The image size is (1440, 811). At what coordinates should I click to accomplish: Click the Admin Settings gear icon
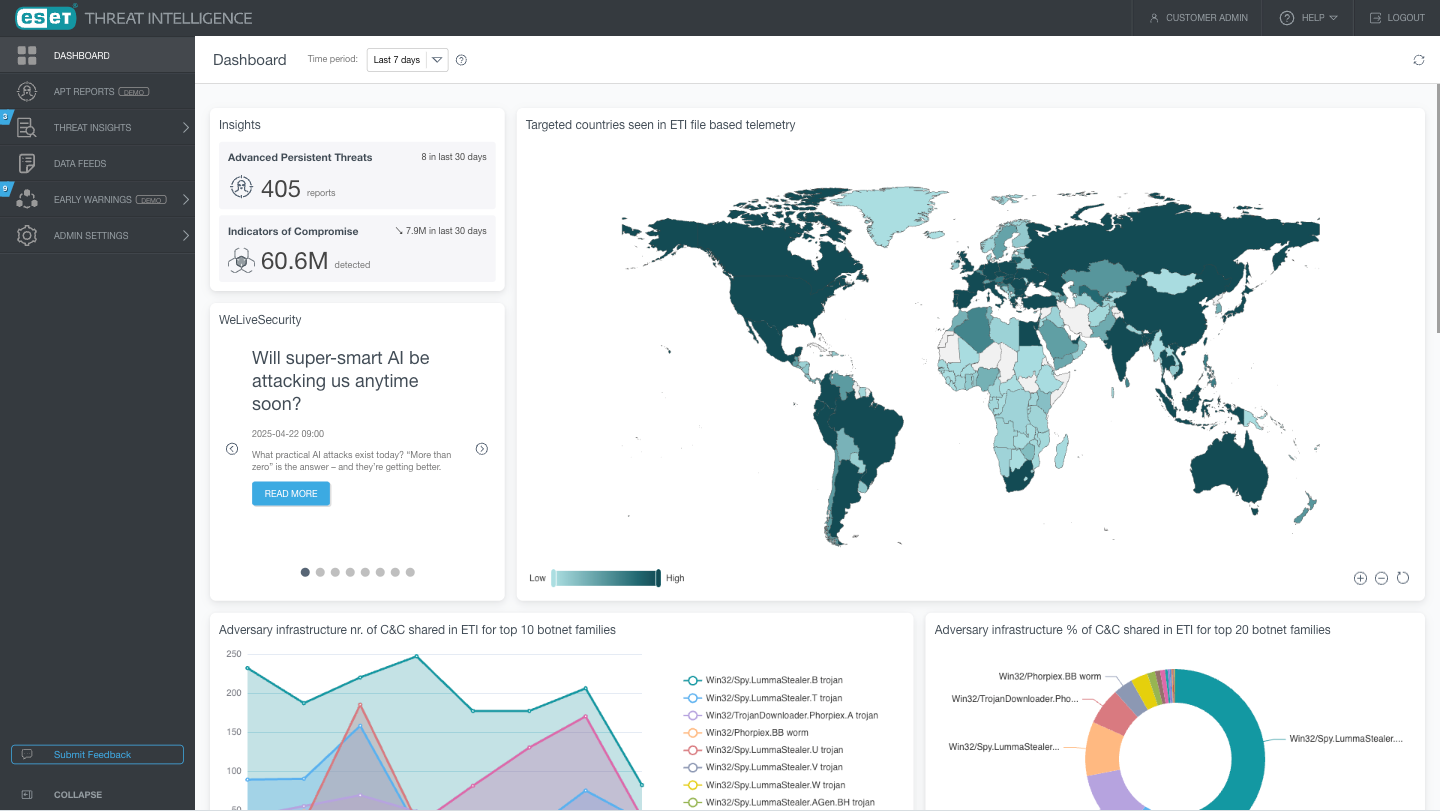[27, 235]
